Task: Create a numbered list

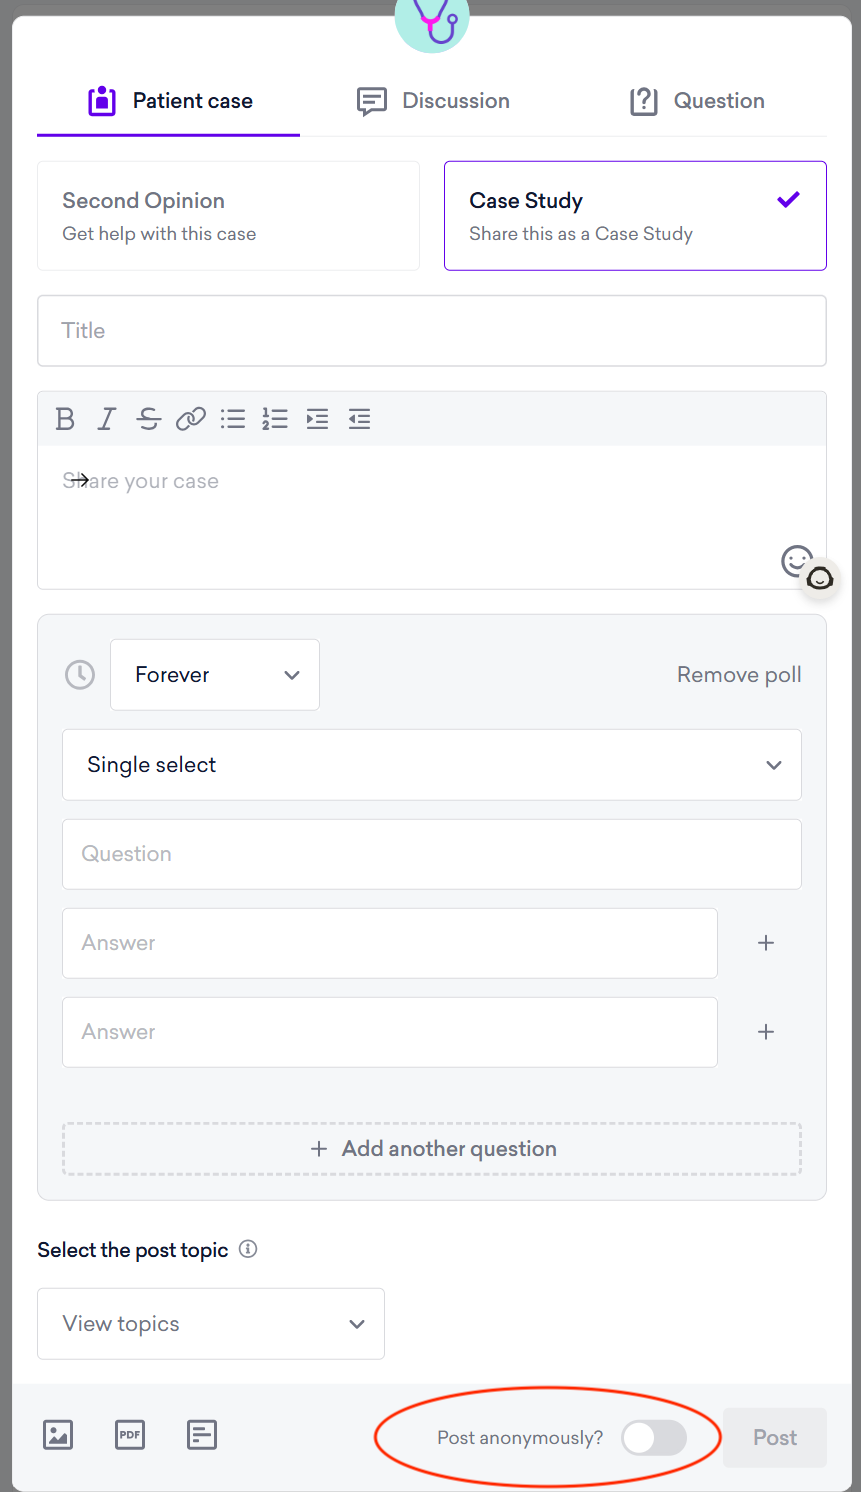Action: click(x=275, y=419)
